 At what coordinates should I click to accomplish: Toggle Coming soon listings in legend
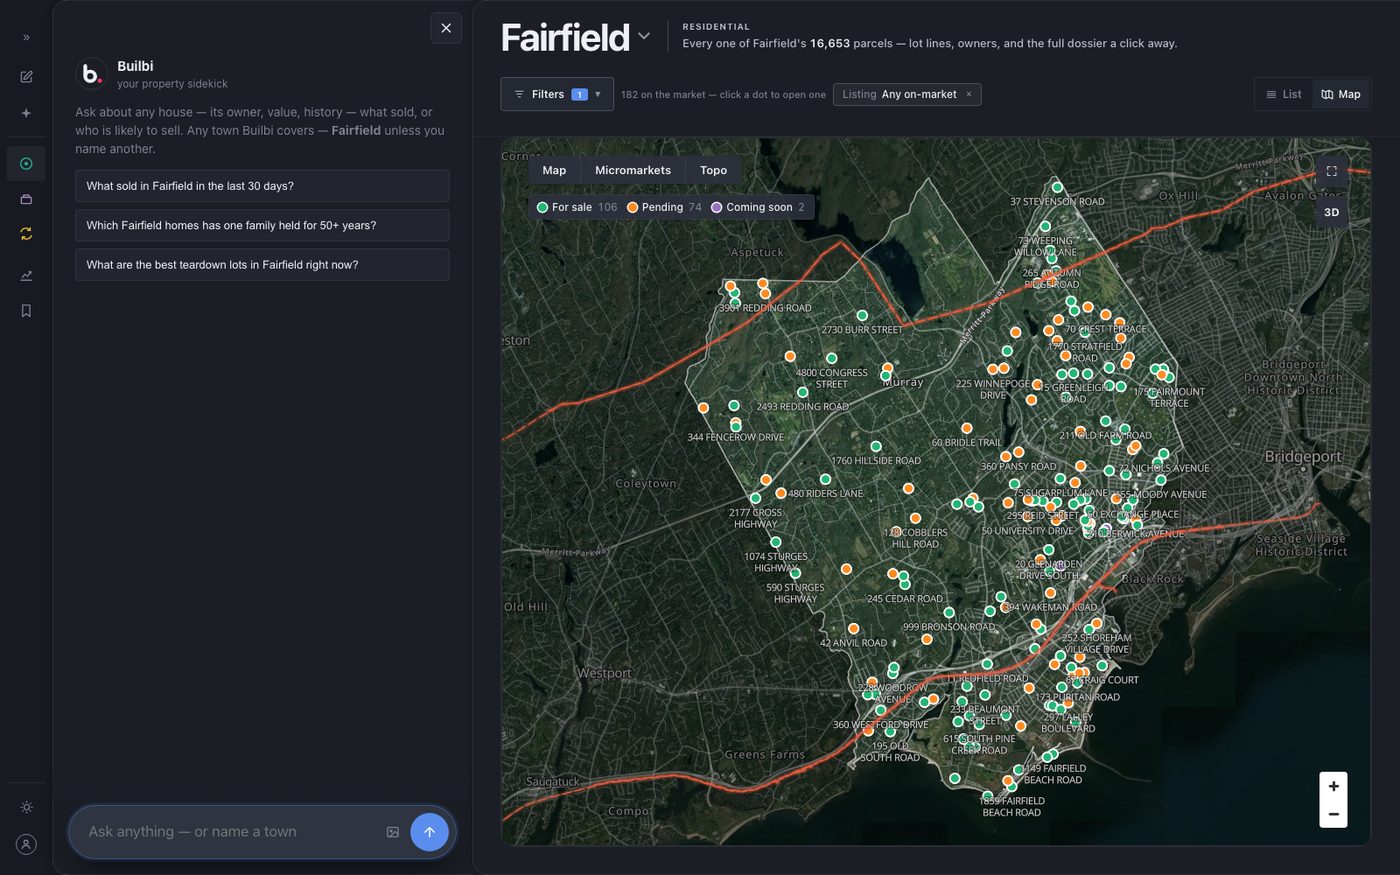(757, 207)
